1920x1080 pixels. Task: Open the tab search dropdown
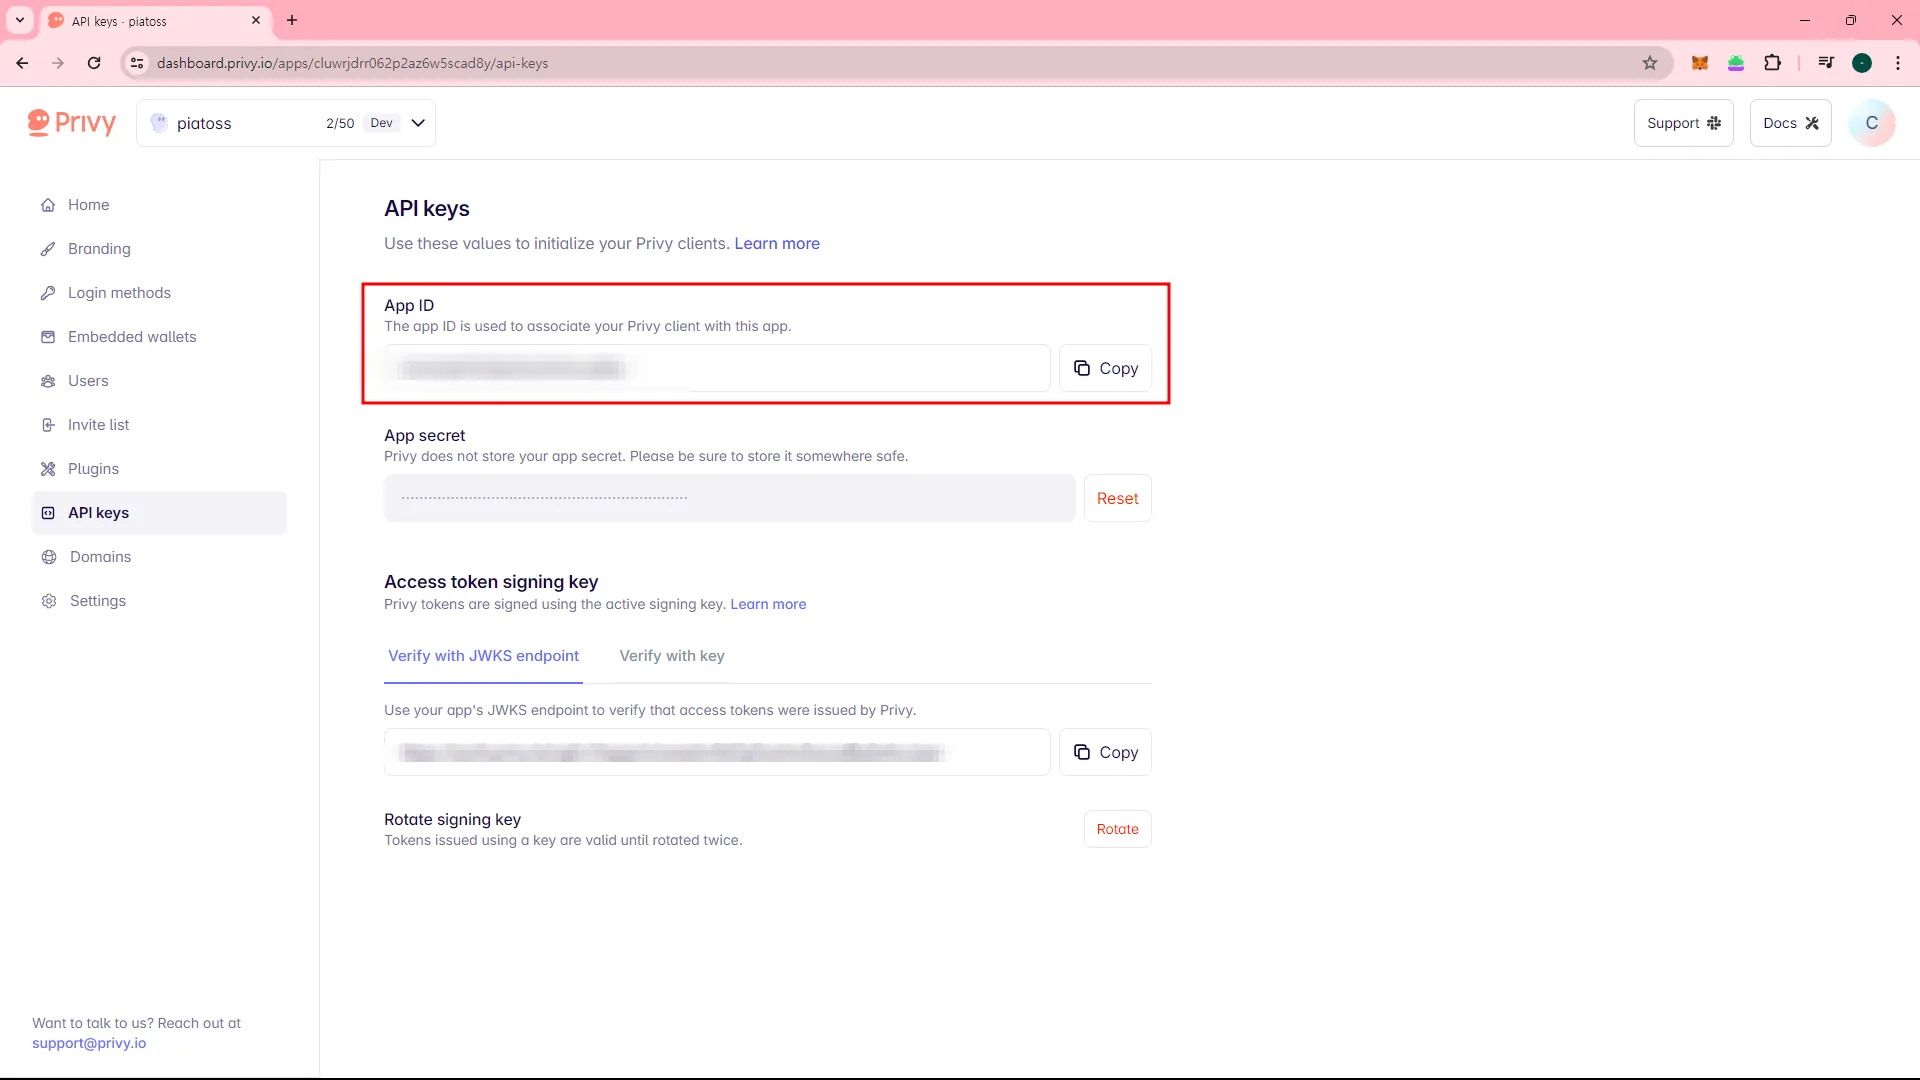(x=20, y=20)
